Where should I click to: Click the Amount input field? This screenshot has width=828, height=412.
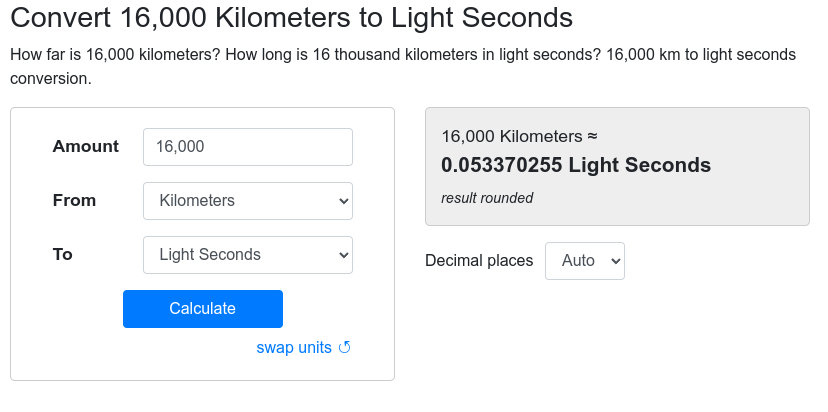248,147
